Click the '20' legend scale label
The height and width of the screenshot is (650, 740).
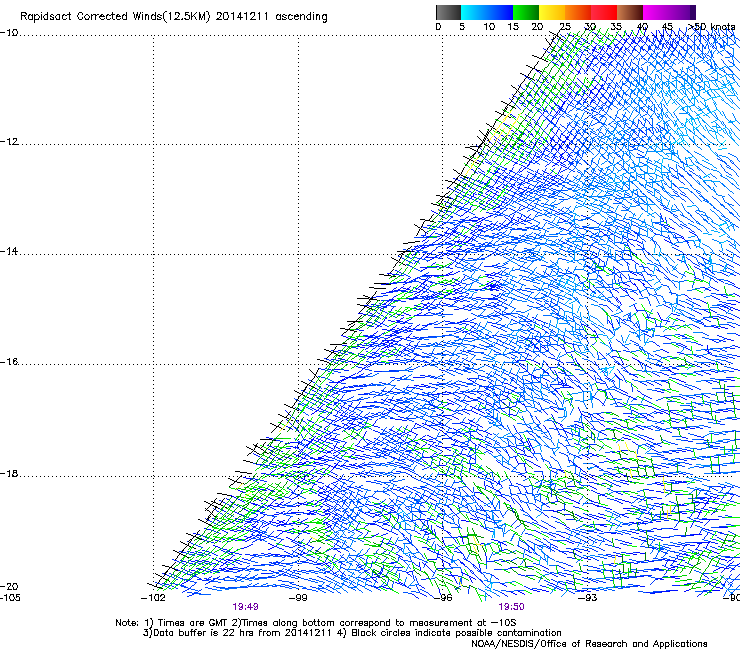pyautogui.click(x=537, y=27)
